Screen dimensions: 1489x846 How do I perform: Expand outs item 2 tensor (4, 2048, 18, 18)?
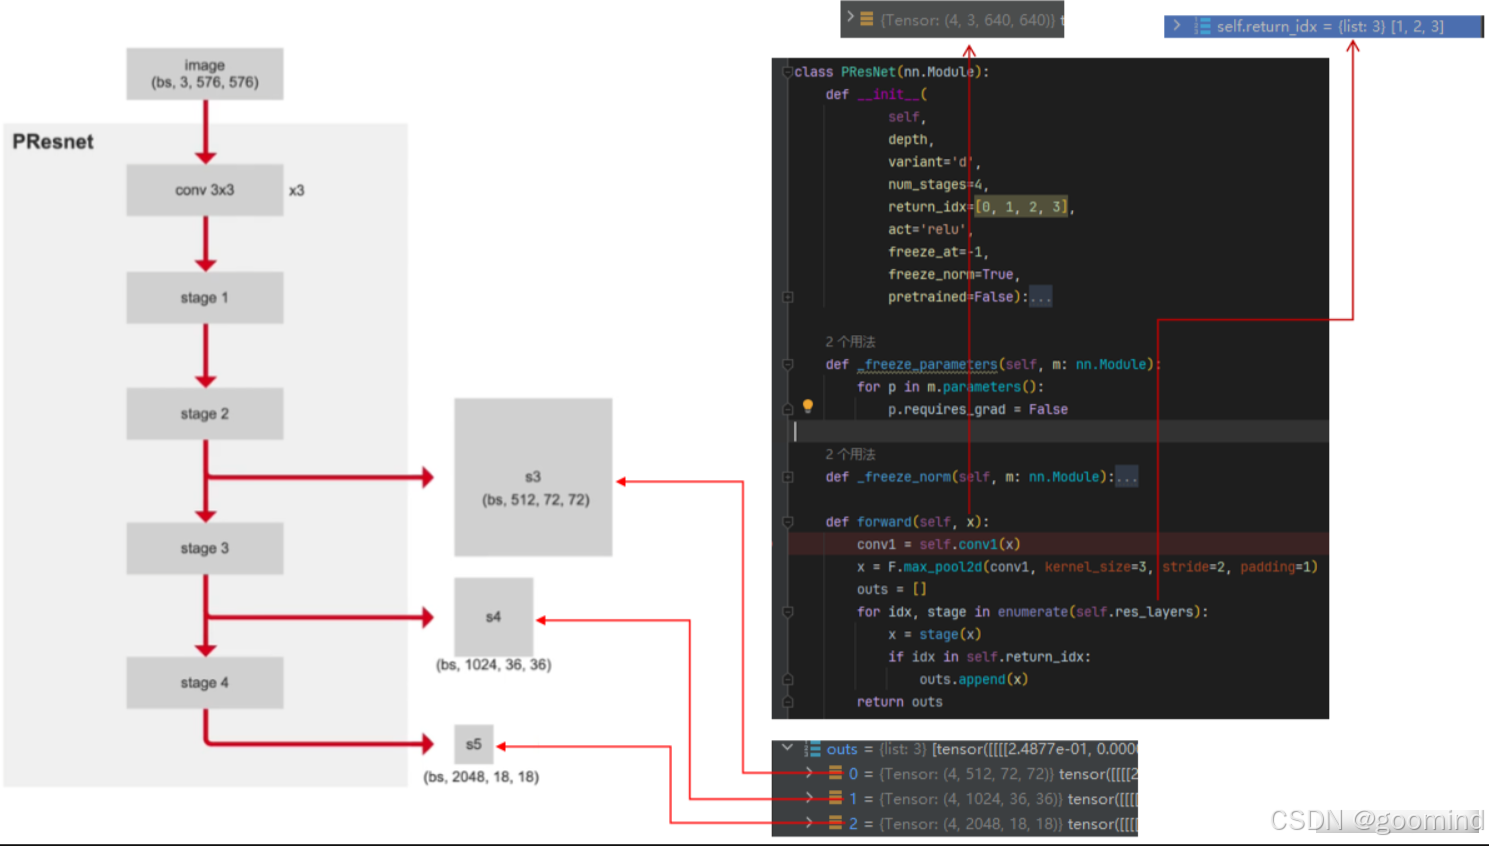(809, 823)
